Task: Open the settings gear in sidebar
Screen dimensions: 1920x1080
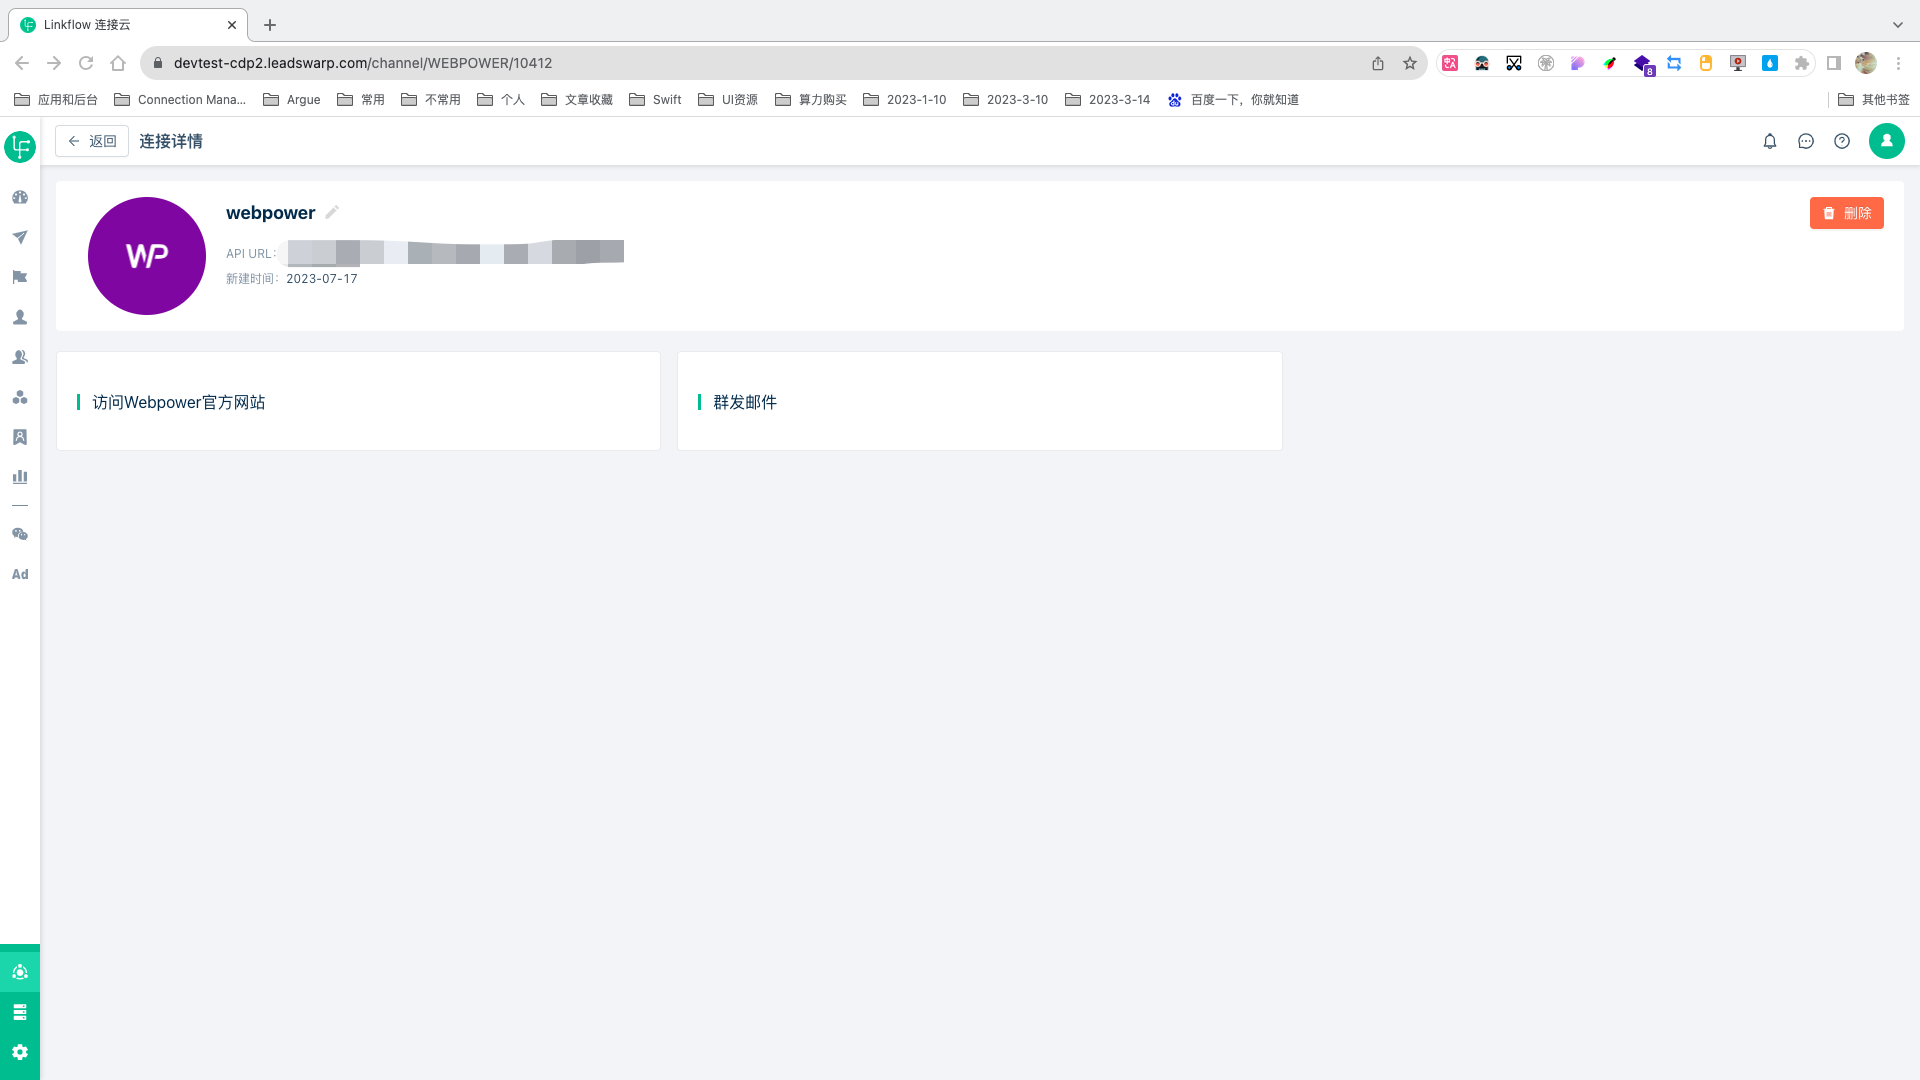Action: [x=20, y=1052]
